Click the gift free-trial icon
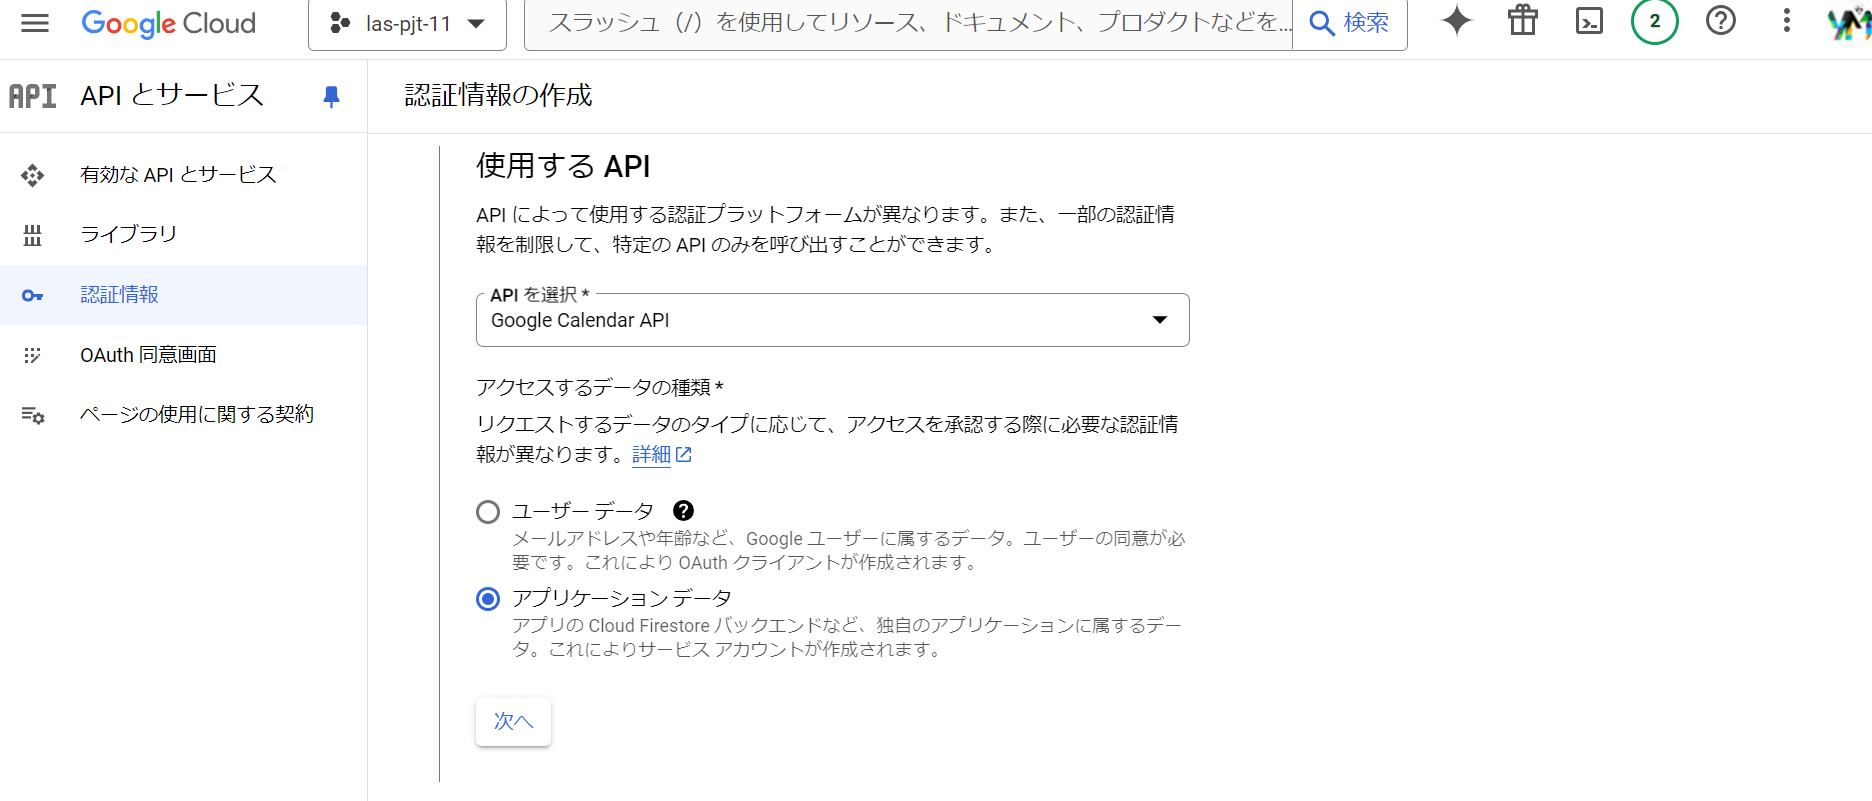 coord(1523,21)
